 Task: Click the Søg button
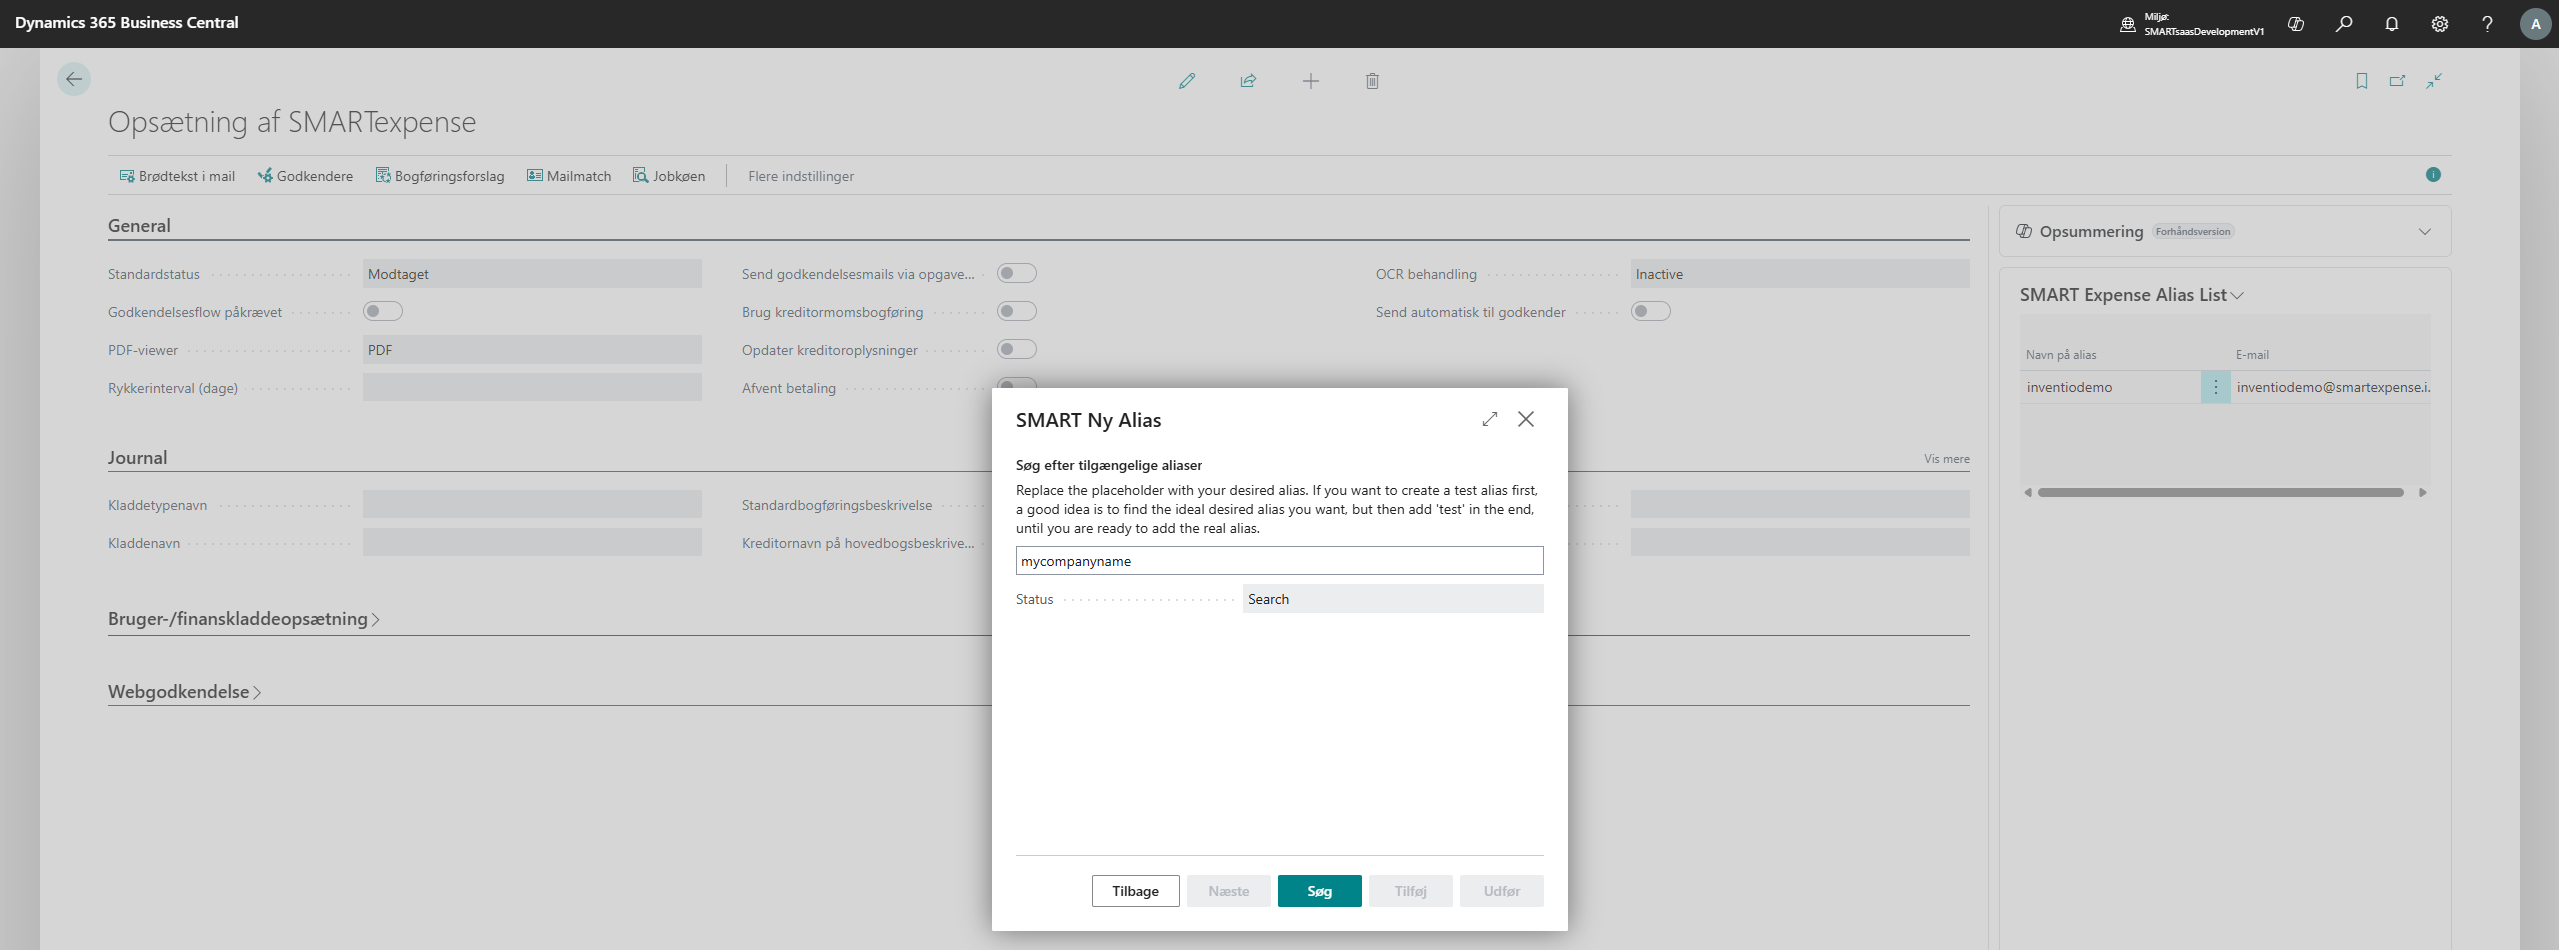click(x=1319, y=891)
